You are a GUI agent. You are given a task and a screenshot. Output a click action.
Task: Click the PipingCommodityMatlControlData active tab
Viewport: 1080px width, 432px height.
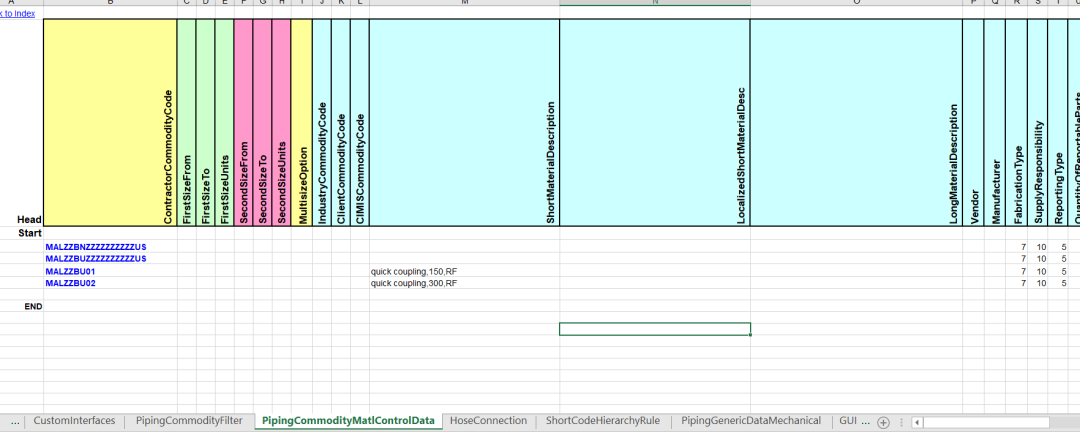point(348,421)
